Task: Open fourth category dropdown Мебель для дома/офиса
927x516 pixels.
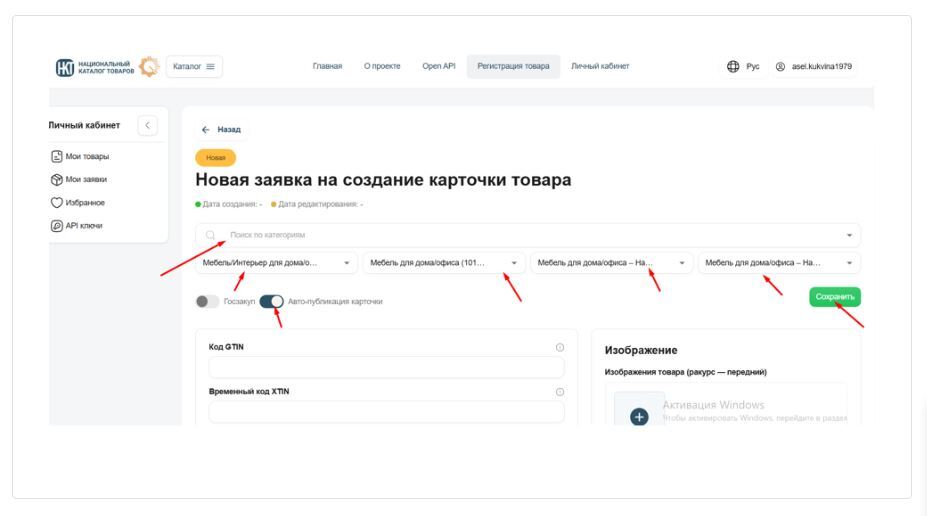Action: (779, 262)
